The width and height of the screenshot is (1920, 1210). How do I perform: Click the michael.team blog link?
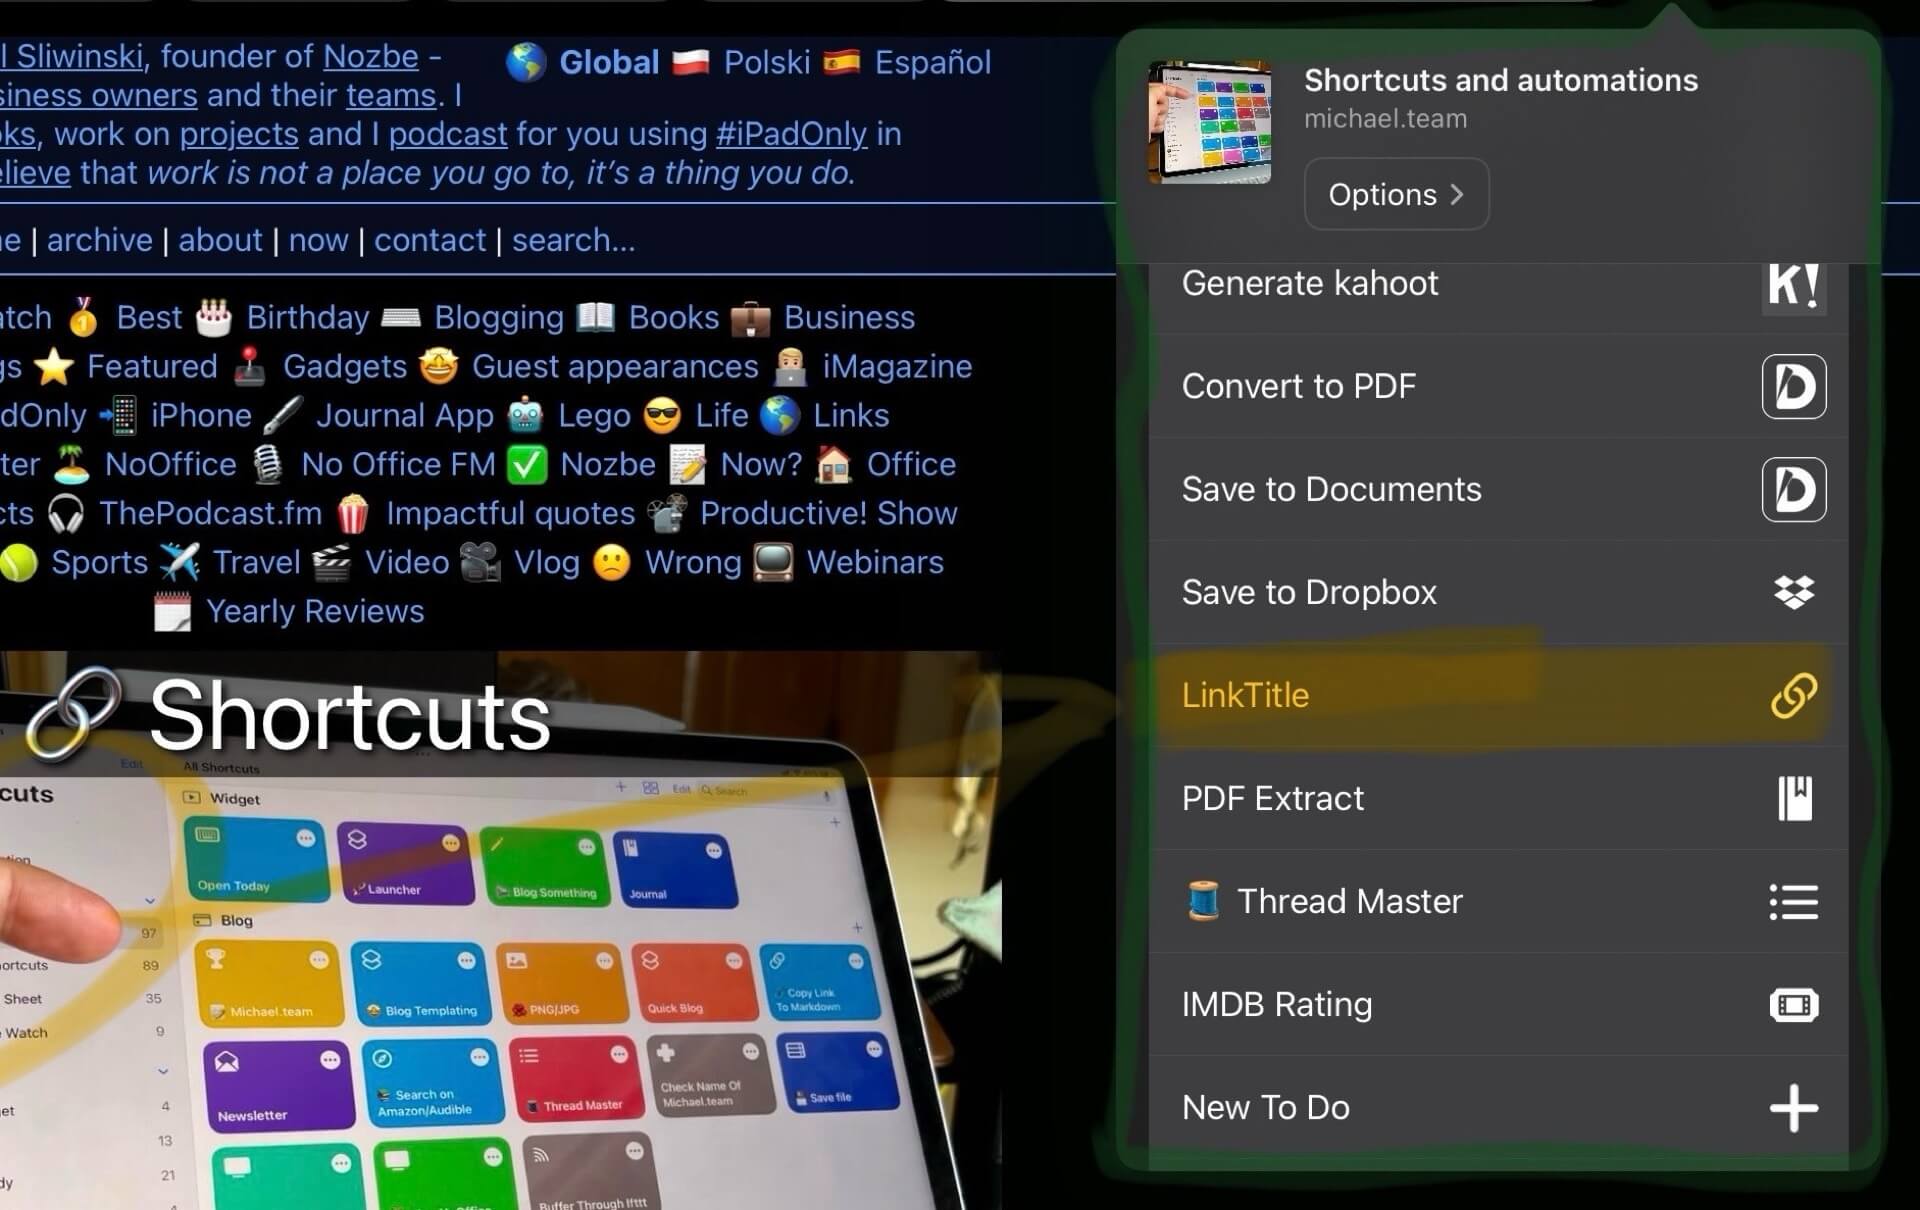[1384, 117]
